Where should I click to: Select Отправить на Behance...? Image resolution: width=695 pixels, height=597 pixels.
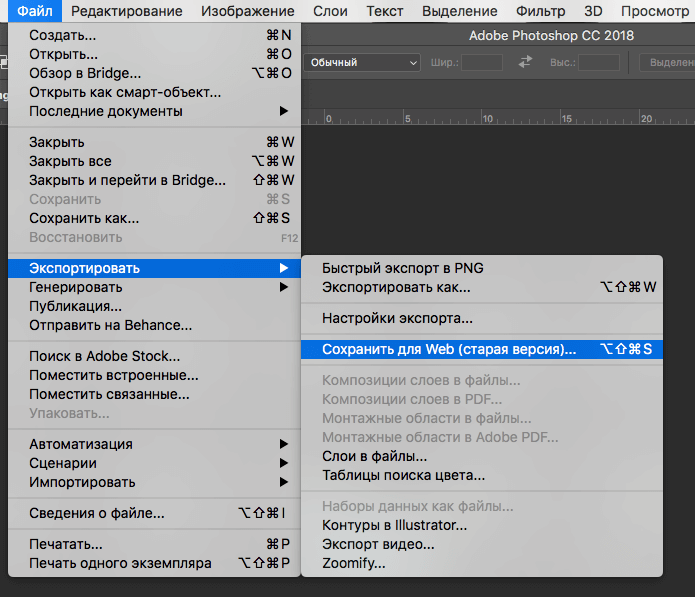(154, 325)
